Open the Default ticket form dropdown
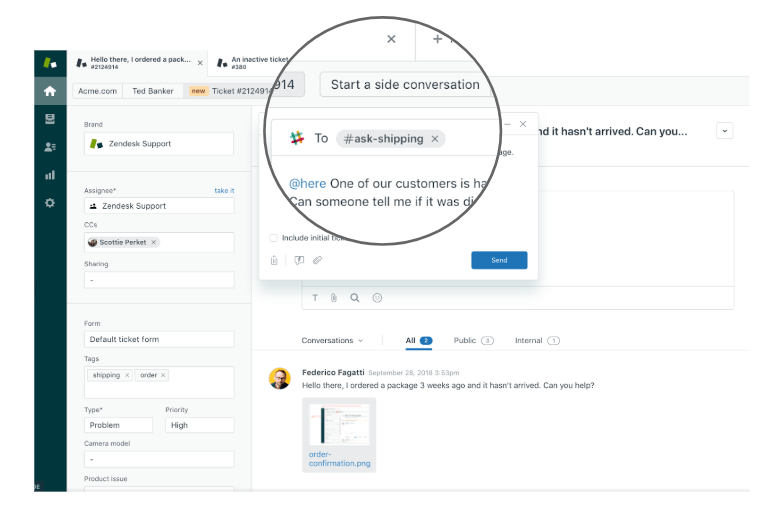This screenshot has width=769, height=505. pos(159,339)
